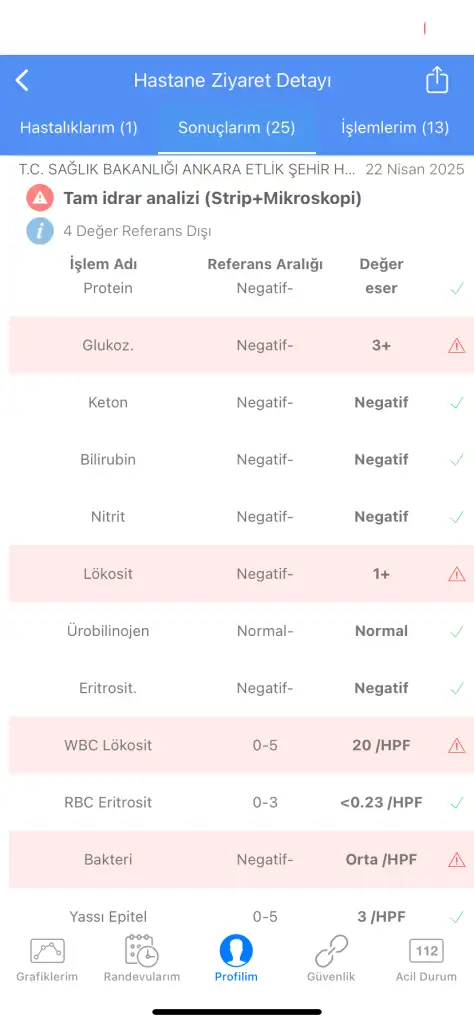Select the Sonuçlarım (25) tab
The image size is (474, 1024).
[x=237, y=127]
